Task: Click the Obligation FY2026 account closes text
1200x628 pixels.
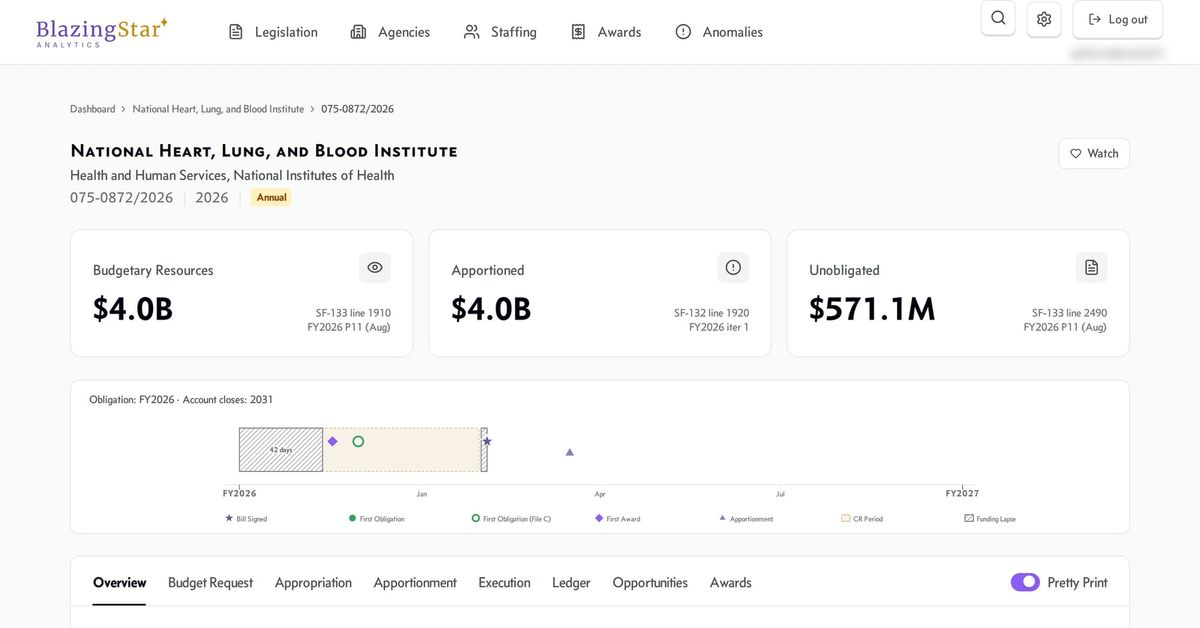Action: pyautogui.click(x=181, y=400)
